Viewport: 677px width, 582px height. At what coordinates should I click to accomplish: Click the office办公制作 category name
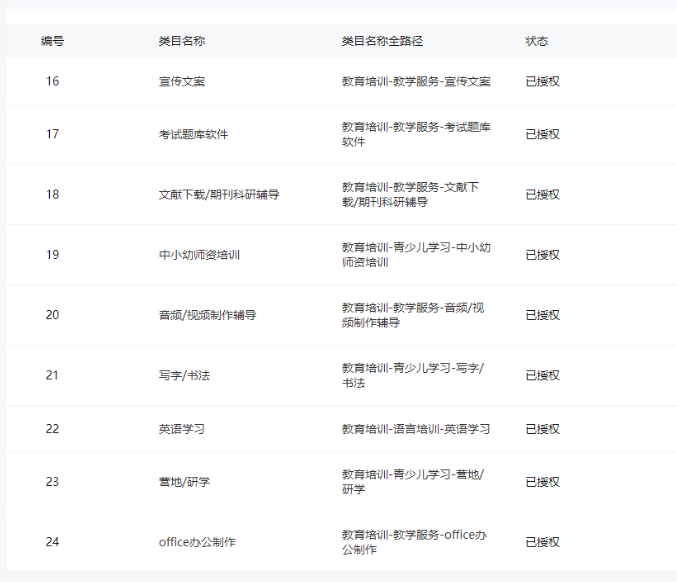pyautogui.click(x=197, y=542)
